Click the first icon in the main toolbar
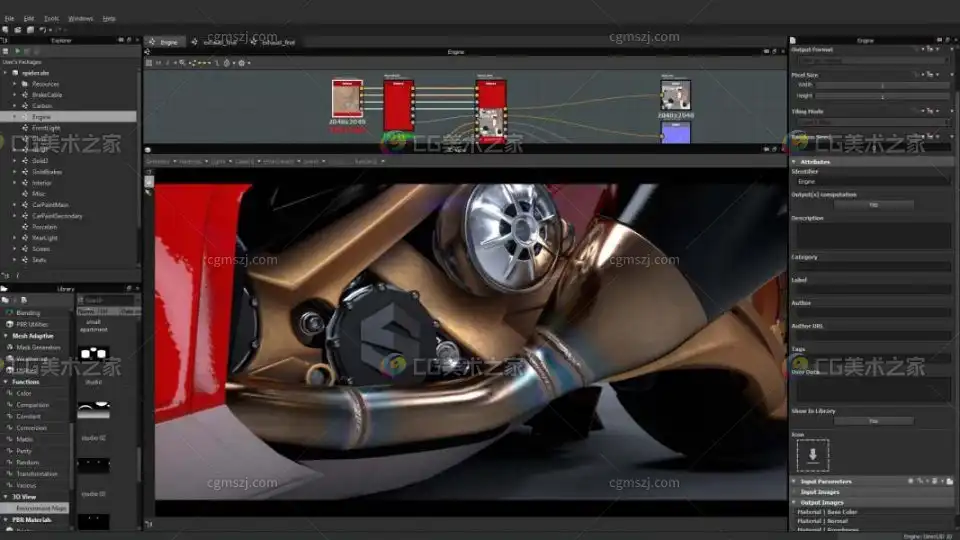960x540 pixels. pyautogui.click(x=6, y=30)
